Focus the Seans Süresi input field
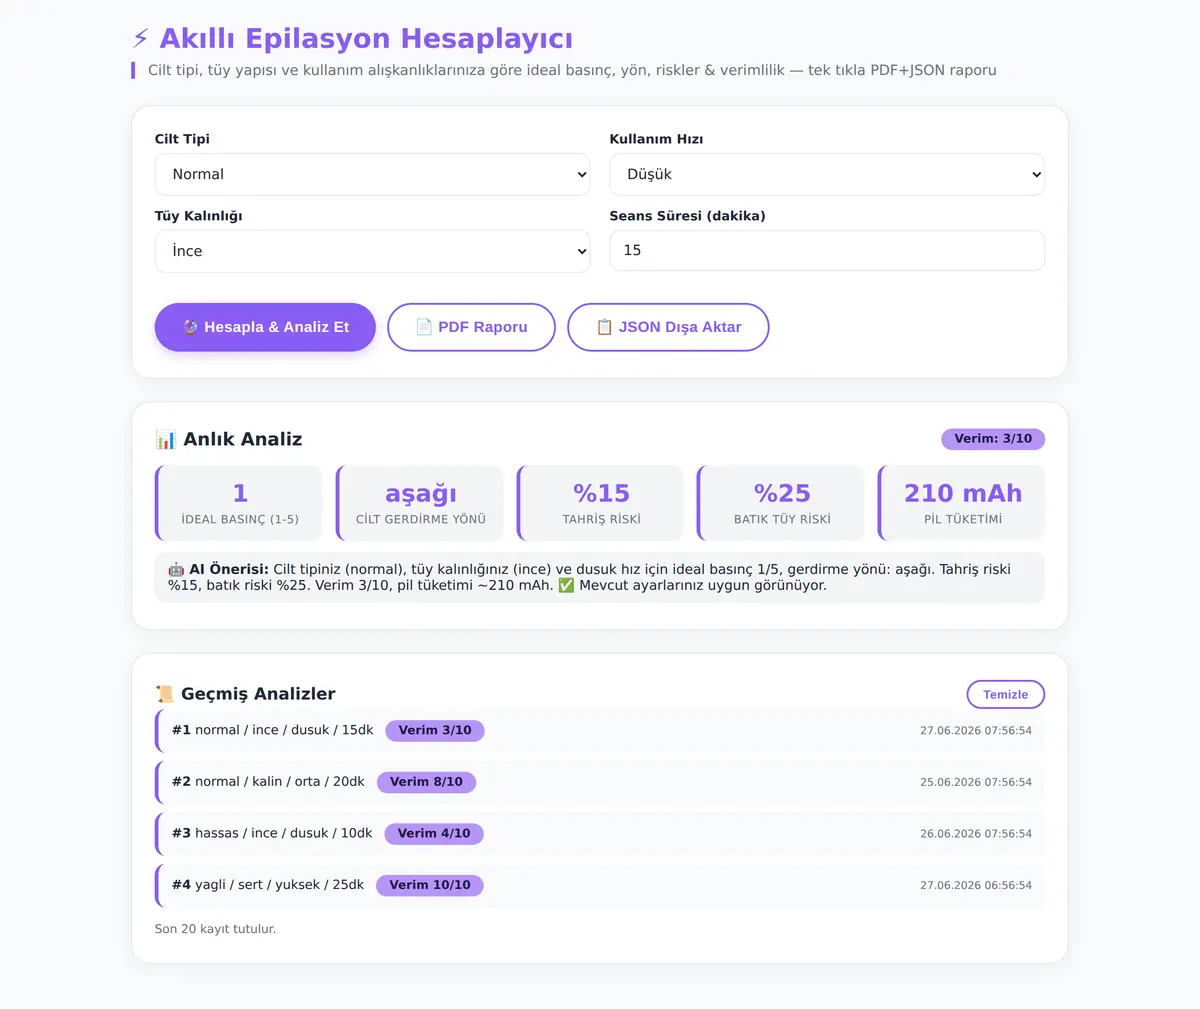This screenshot has height=1009, width=1200. click(x=827, y=250)
